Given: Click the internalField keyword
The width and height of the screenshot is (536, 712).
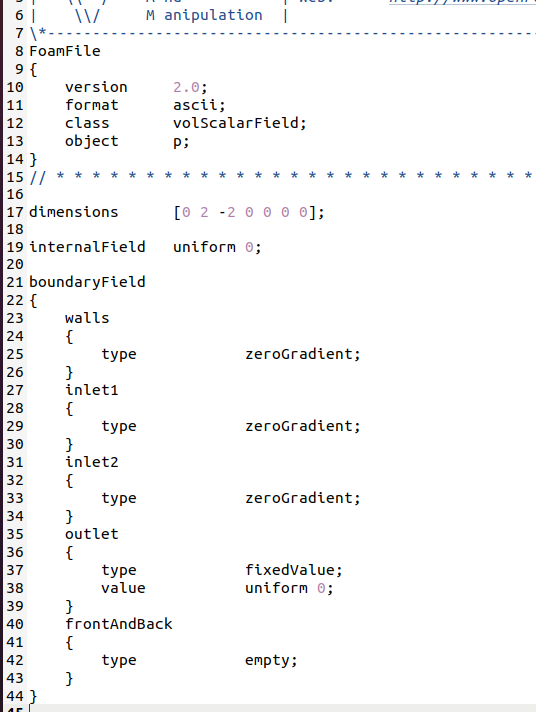Looking at the screenshot, I should [87, 247].
